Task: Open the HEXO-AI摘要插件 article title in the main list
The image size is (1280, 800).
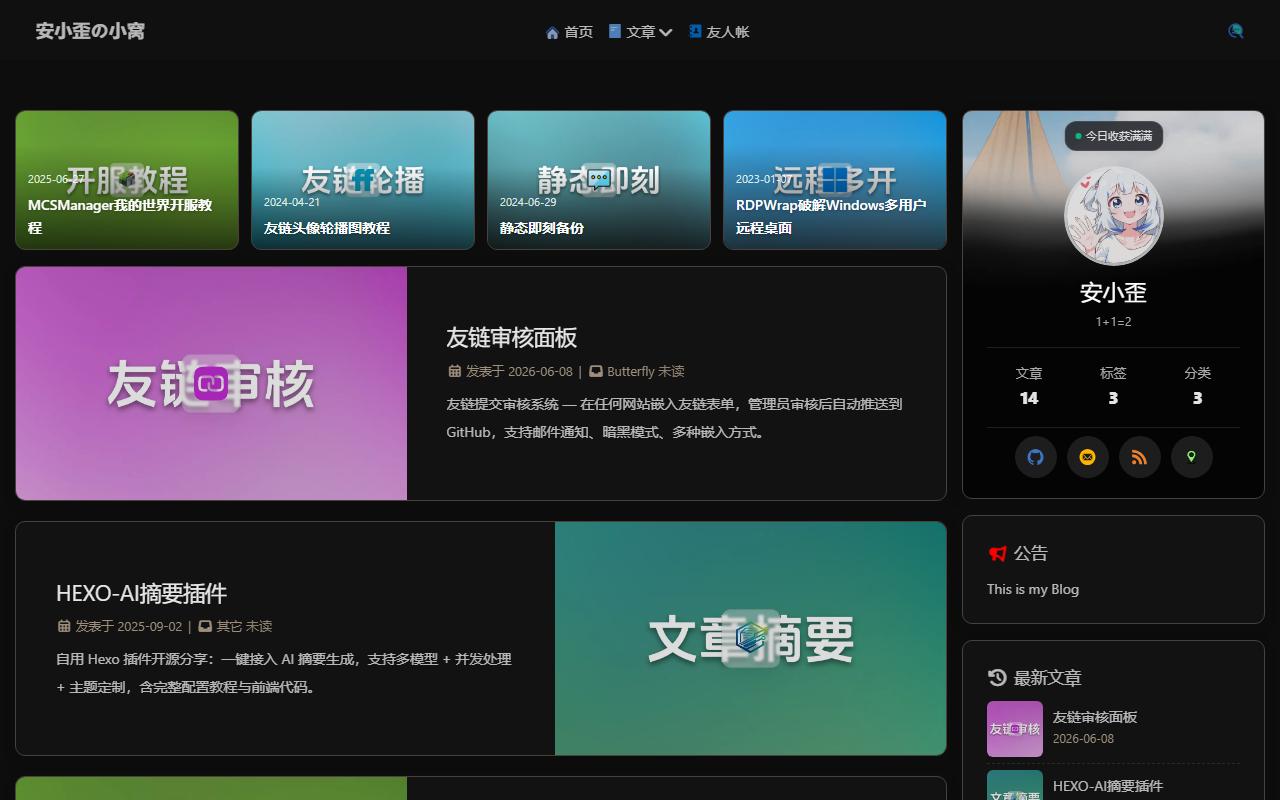Action: [x=141, y=593]
